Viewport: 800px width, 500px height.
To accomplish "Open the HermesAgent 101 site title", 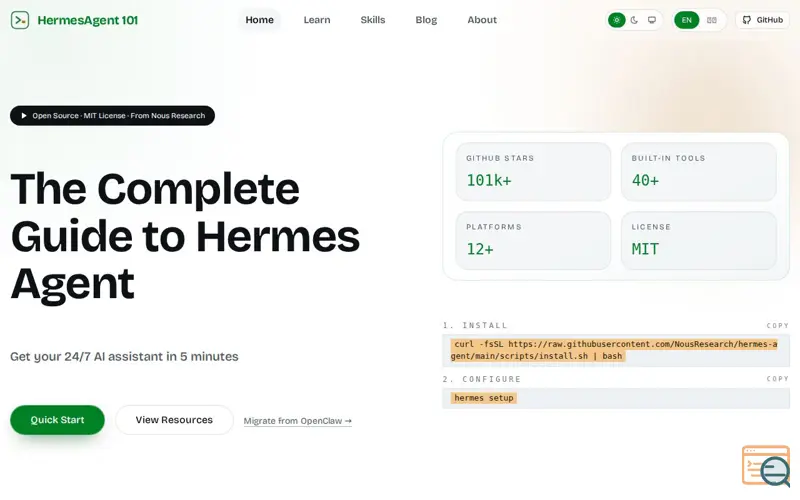I will tap(88, 20).
